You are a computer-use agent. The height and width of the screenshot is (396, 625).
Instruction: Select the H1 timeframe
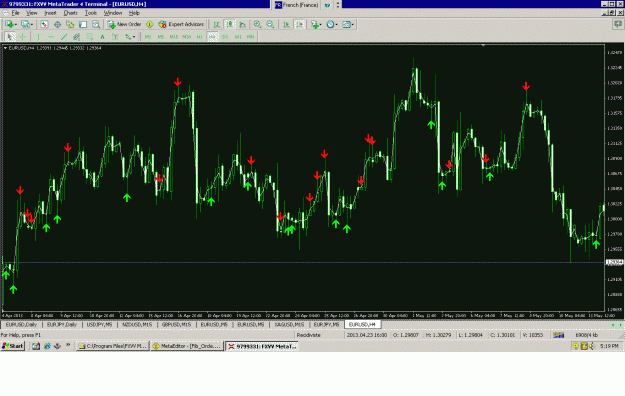[x=200, y=37]
